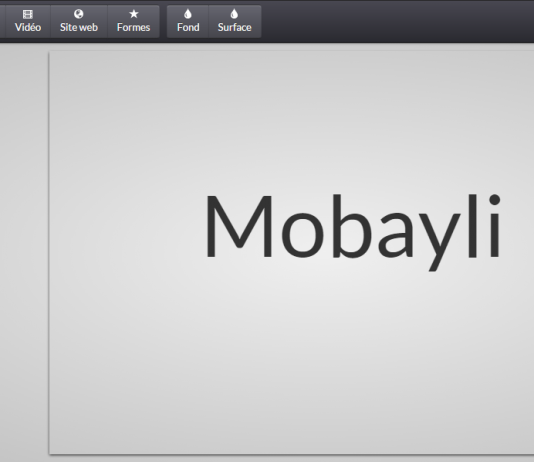Click the gap between Formes and Fond
534x462 pixels.
pos(163,21)
